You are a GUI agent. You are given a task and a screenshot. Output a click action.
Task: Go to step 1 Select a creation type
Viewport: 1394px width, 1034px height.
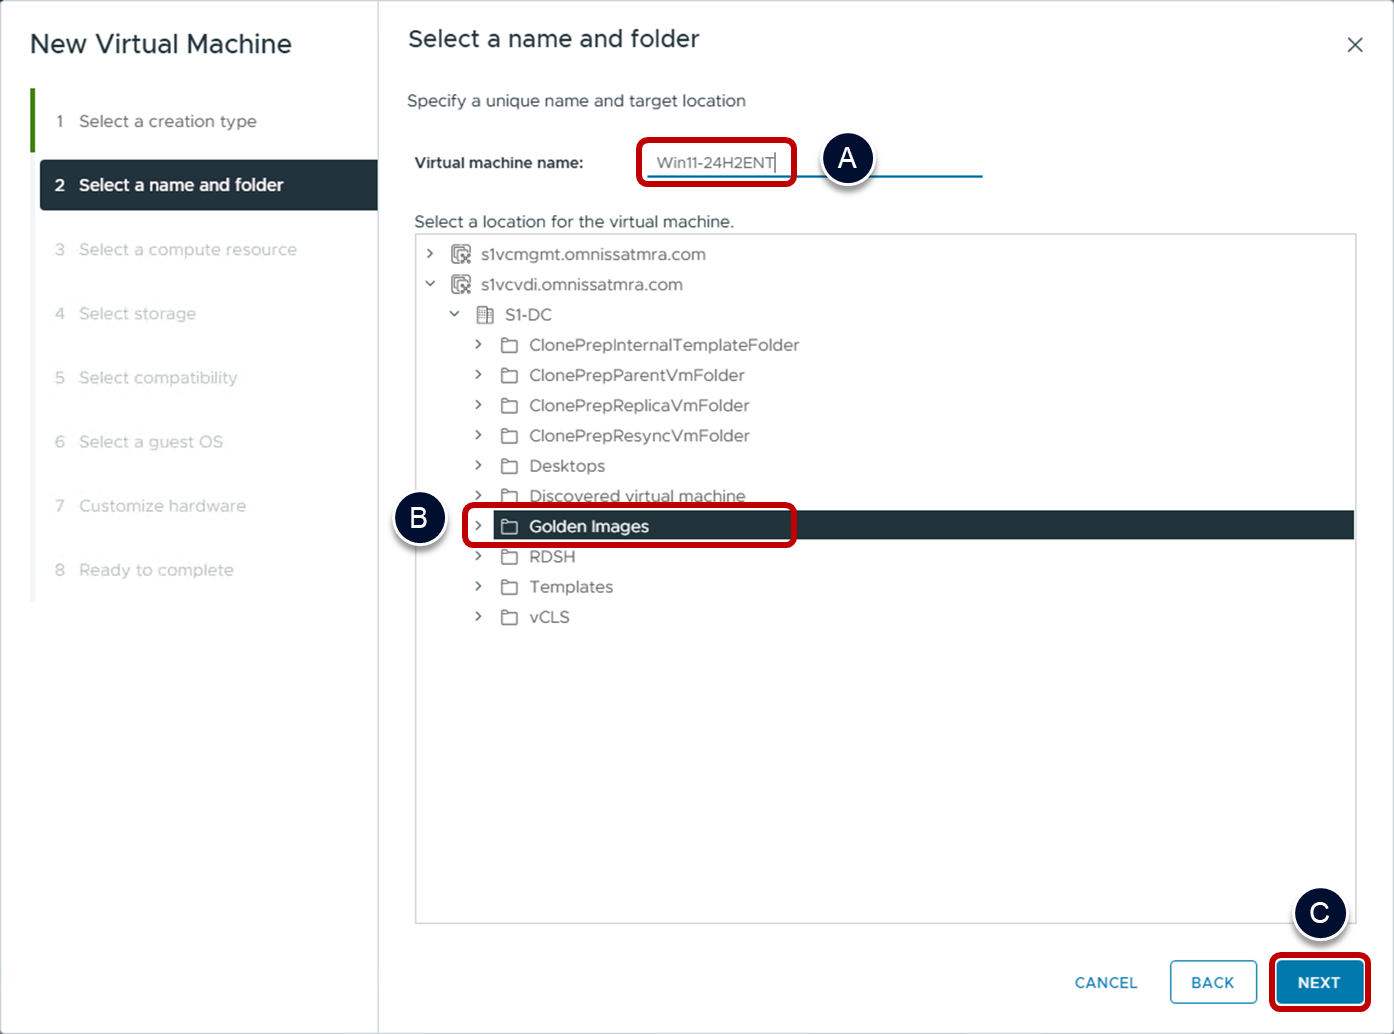click(167, 121)
